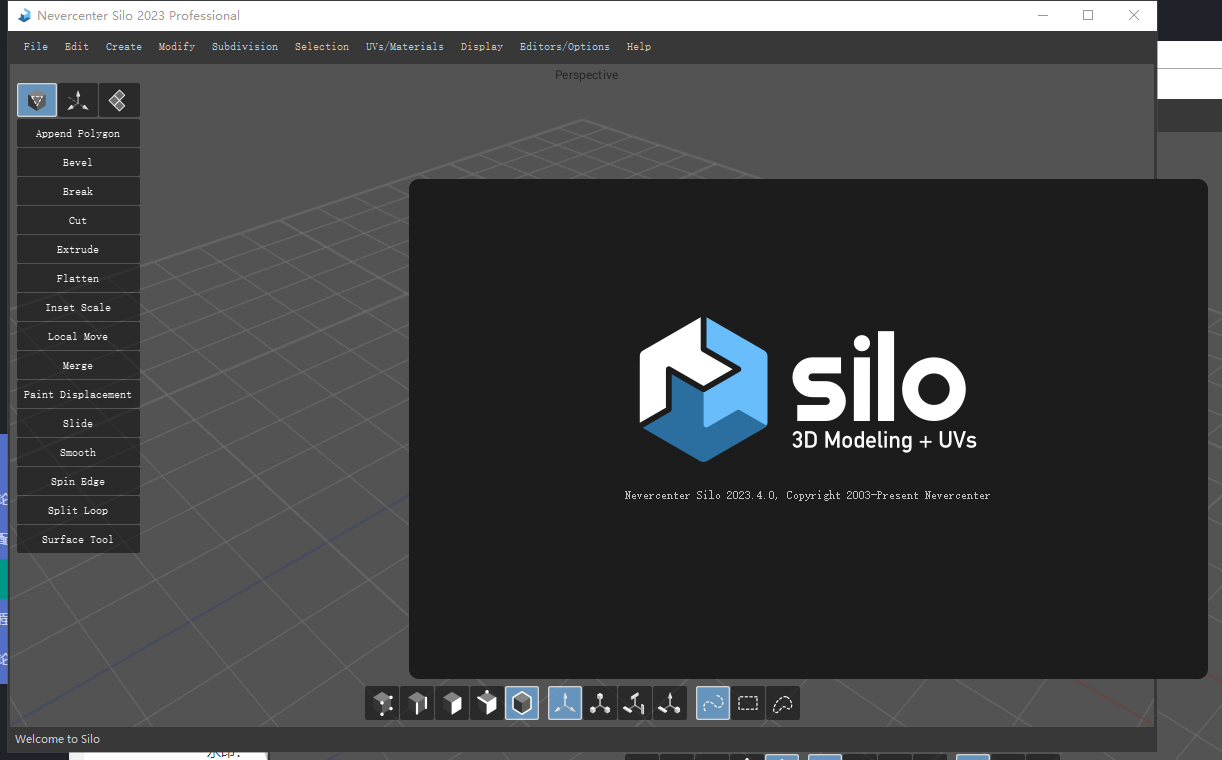Maximize the Silo window
This screenshot has height=760, width=1222.
1088,15
